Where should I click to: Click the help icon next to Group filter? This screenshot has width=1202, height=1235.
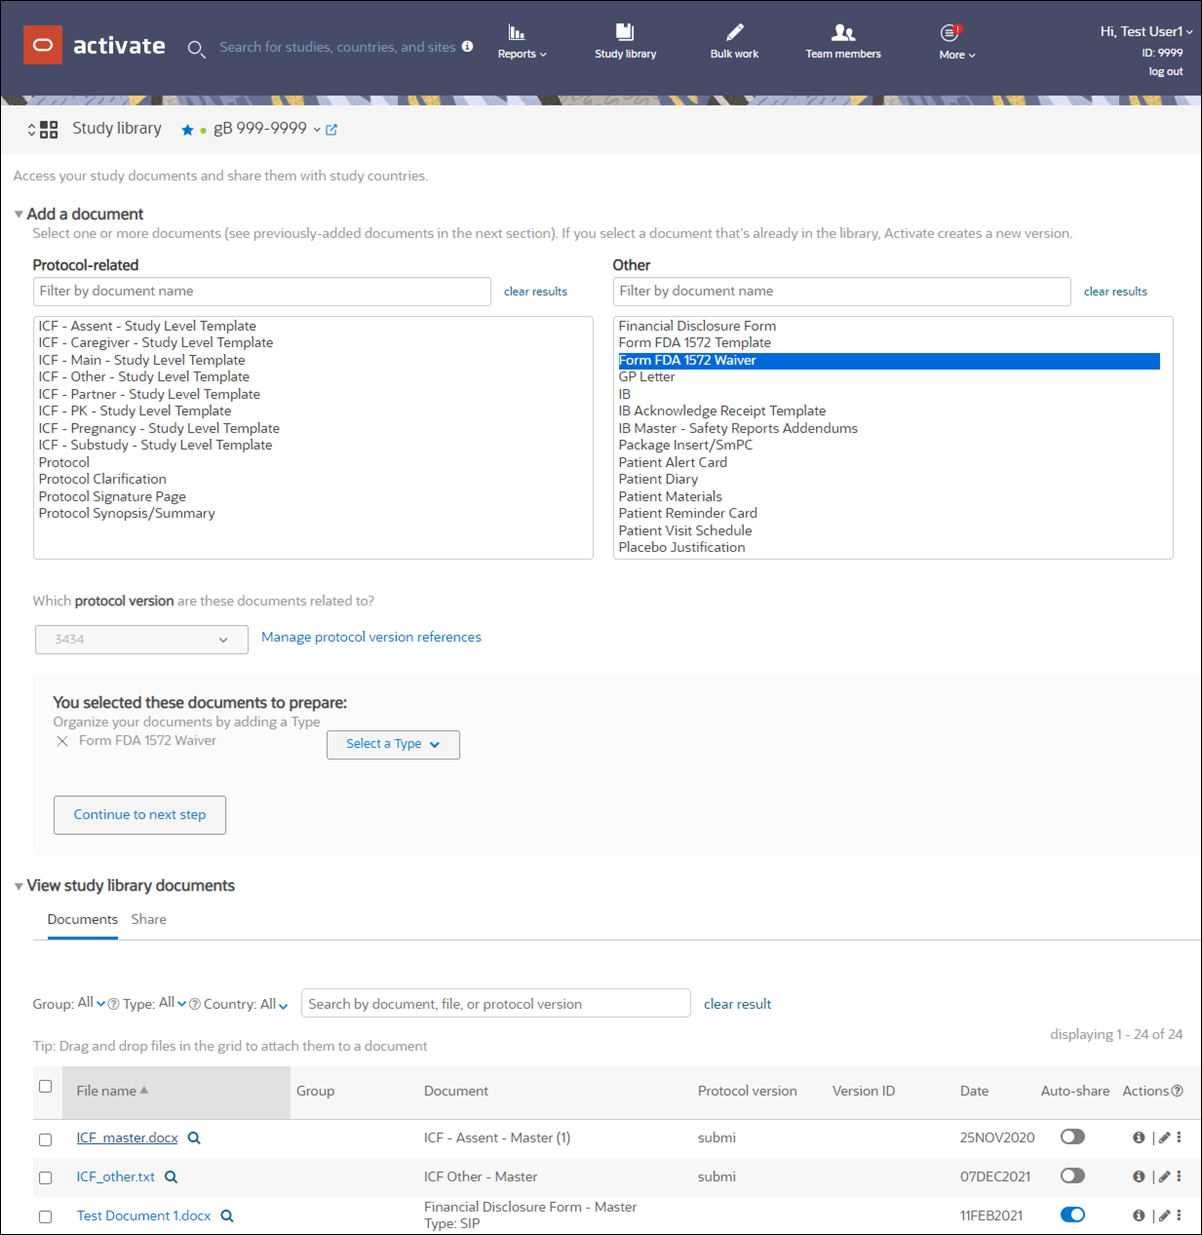(113, 1004)
